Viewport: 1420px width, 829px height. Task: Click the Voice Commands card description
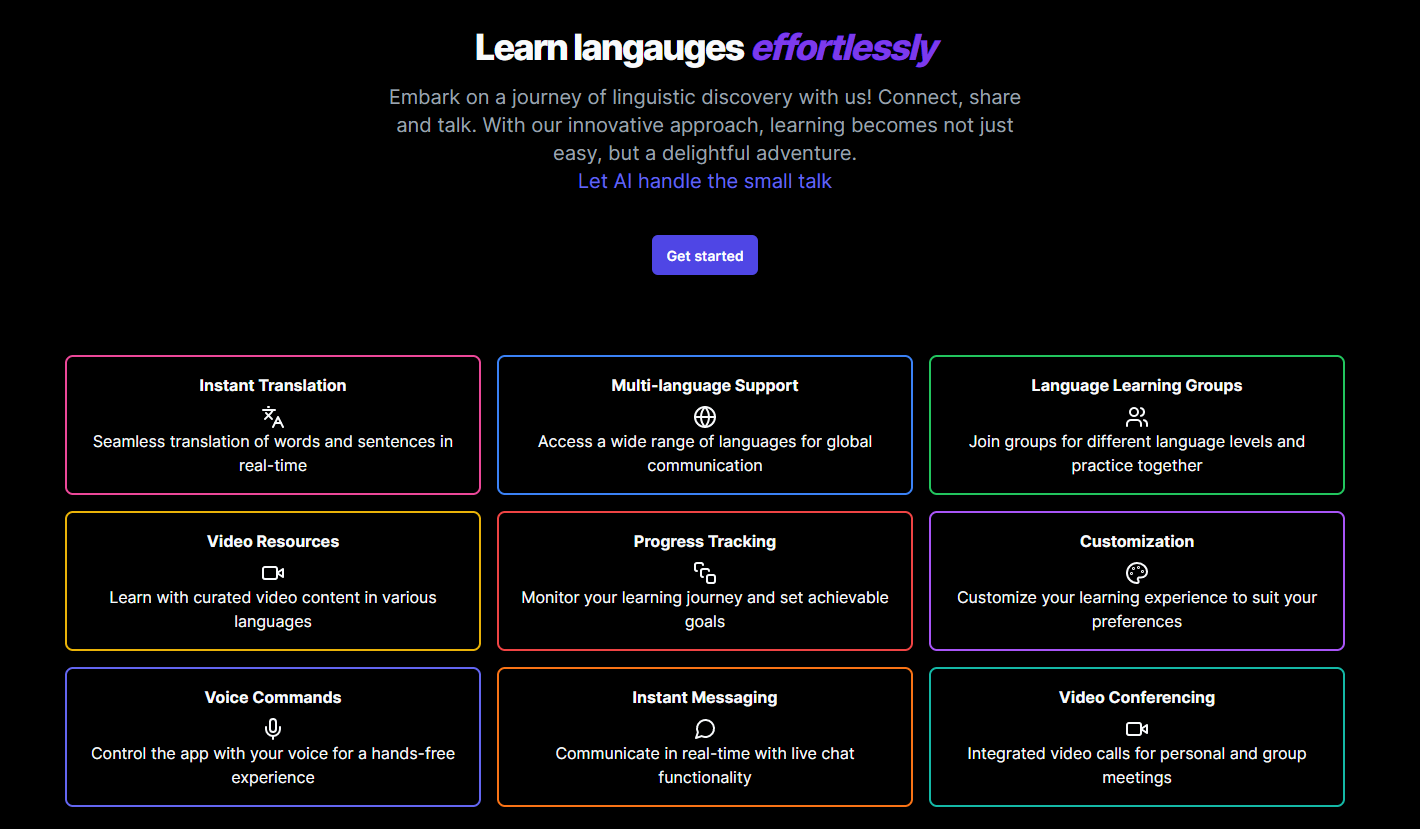273,765
